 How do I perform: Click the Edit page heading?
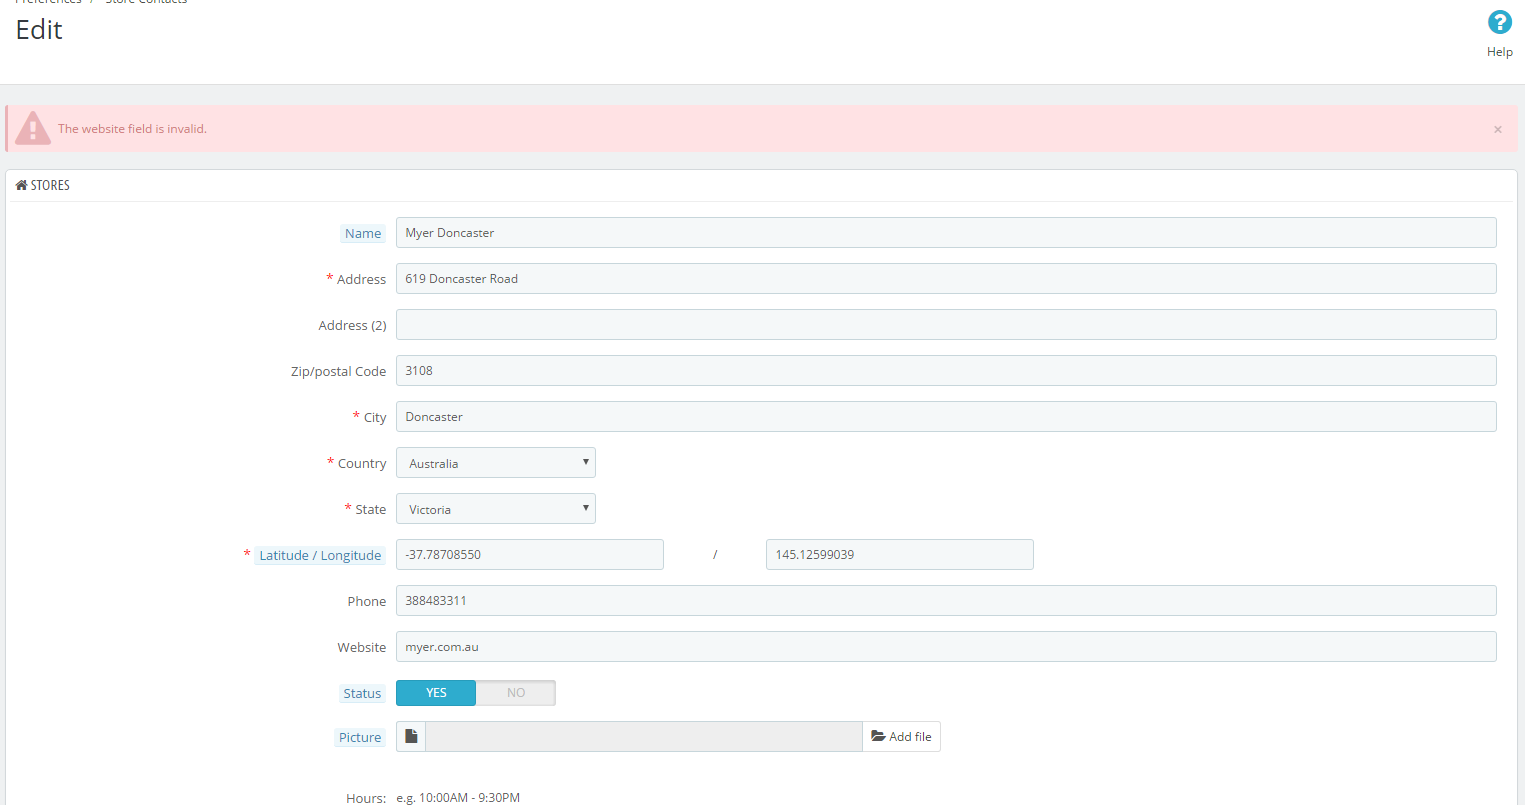tap(39, 30)
